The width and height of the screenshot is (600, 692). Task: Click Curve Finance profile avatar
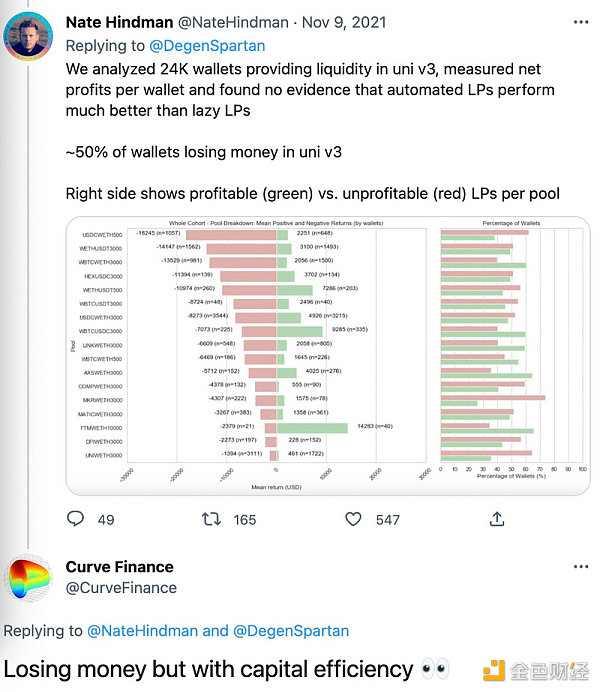point(30,581)
